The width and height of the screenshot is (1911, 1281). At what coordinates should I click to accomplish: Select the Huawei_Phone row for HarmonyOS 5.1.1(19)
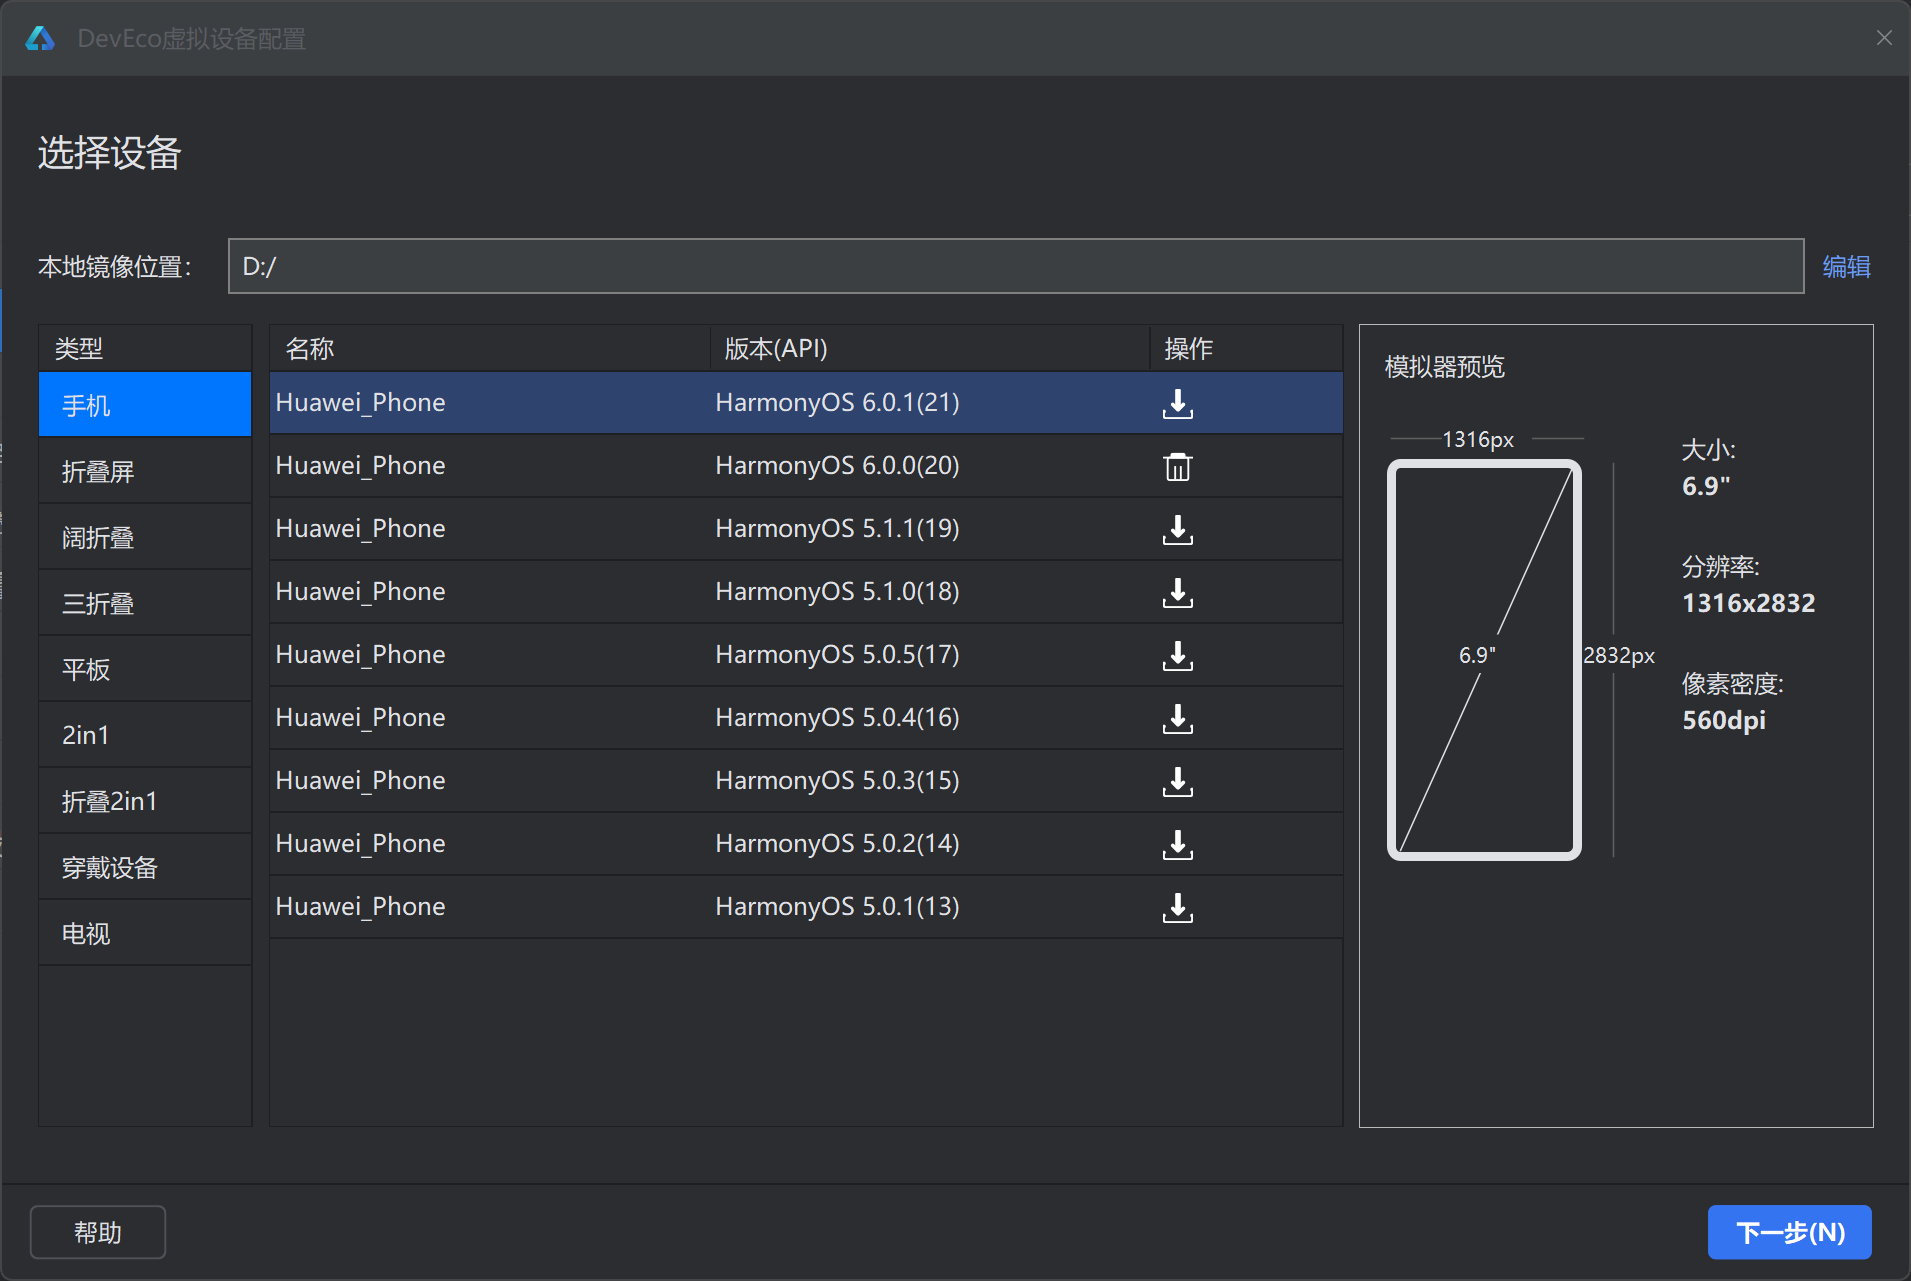click(806, 529)
